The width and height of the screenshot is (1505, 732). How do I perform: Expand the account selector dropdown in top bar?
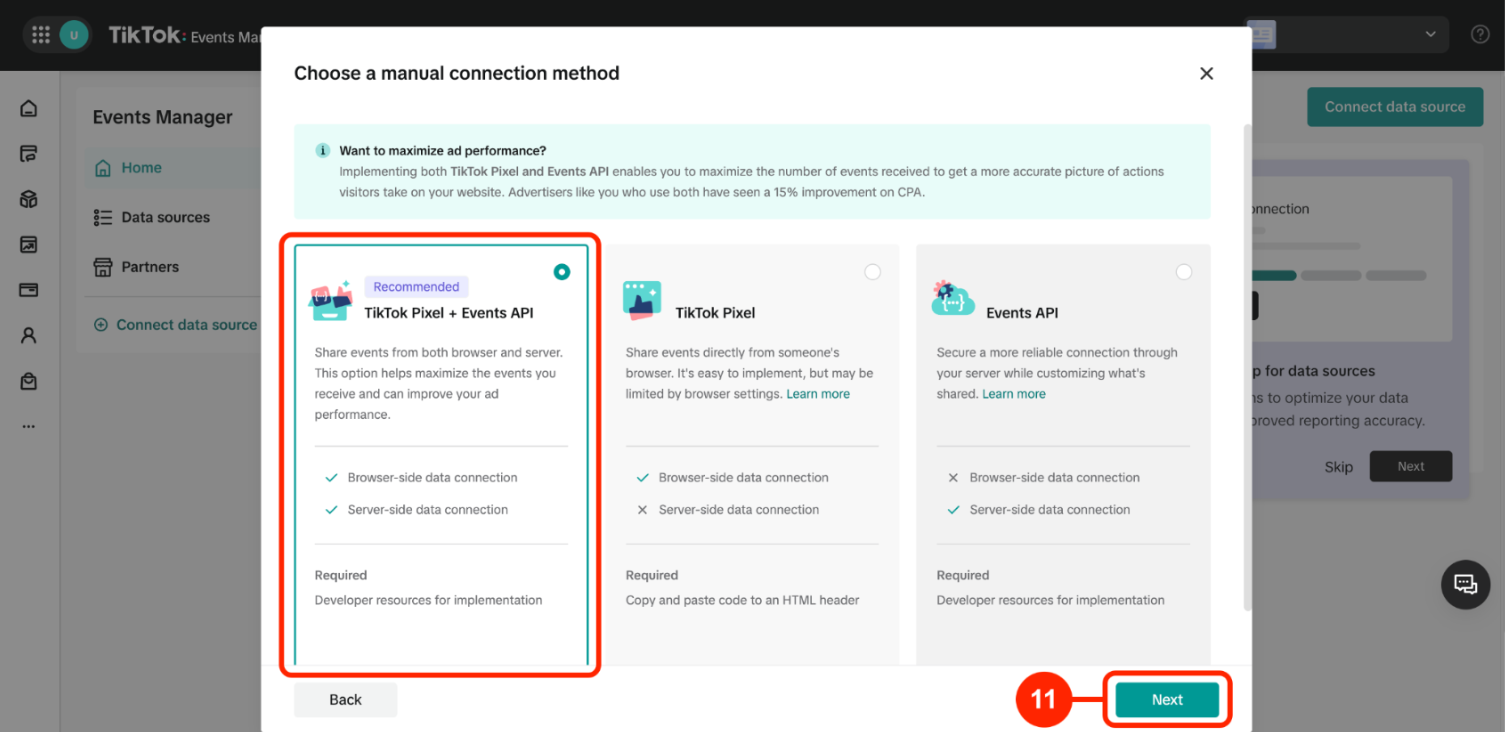[1346, 35]
